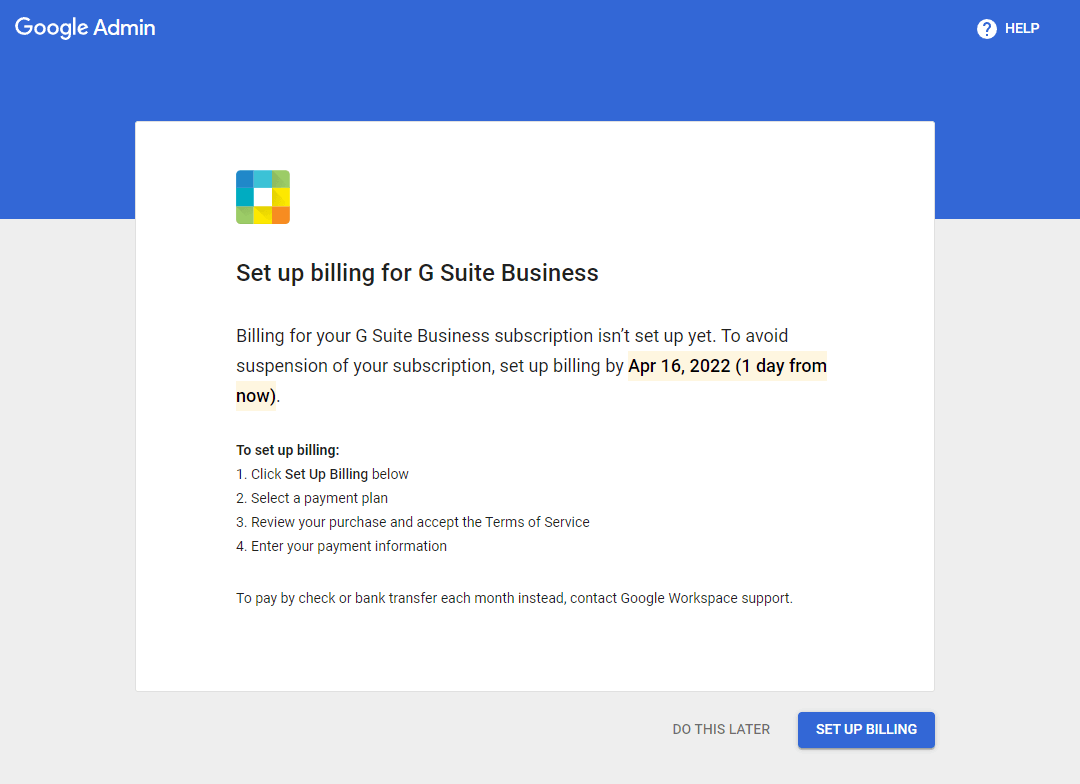Click the Help question mark icon

pos(987,29)
